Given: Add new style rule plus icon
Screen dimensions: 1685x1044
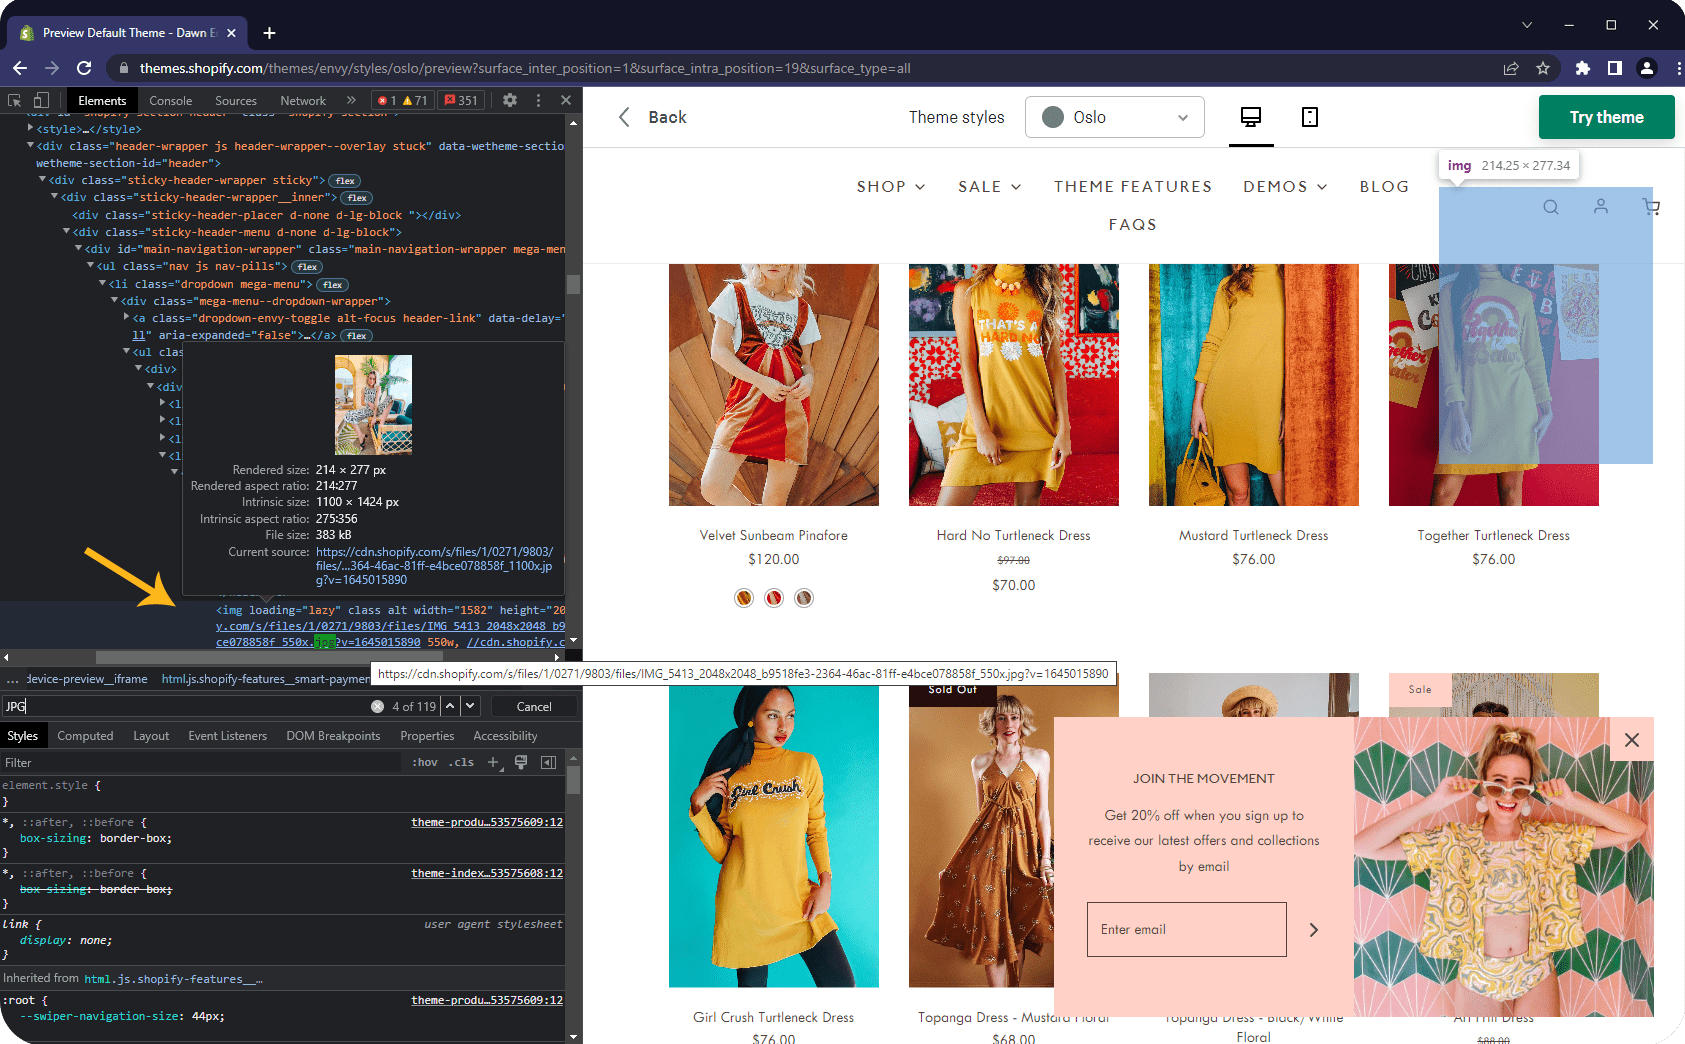Looking at the screenshot, I should (x=493, y=762).
